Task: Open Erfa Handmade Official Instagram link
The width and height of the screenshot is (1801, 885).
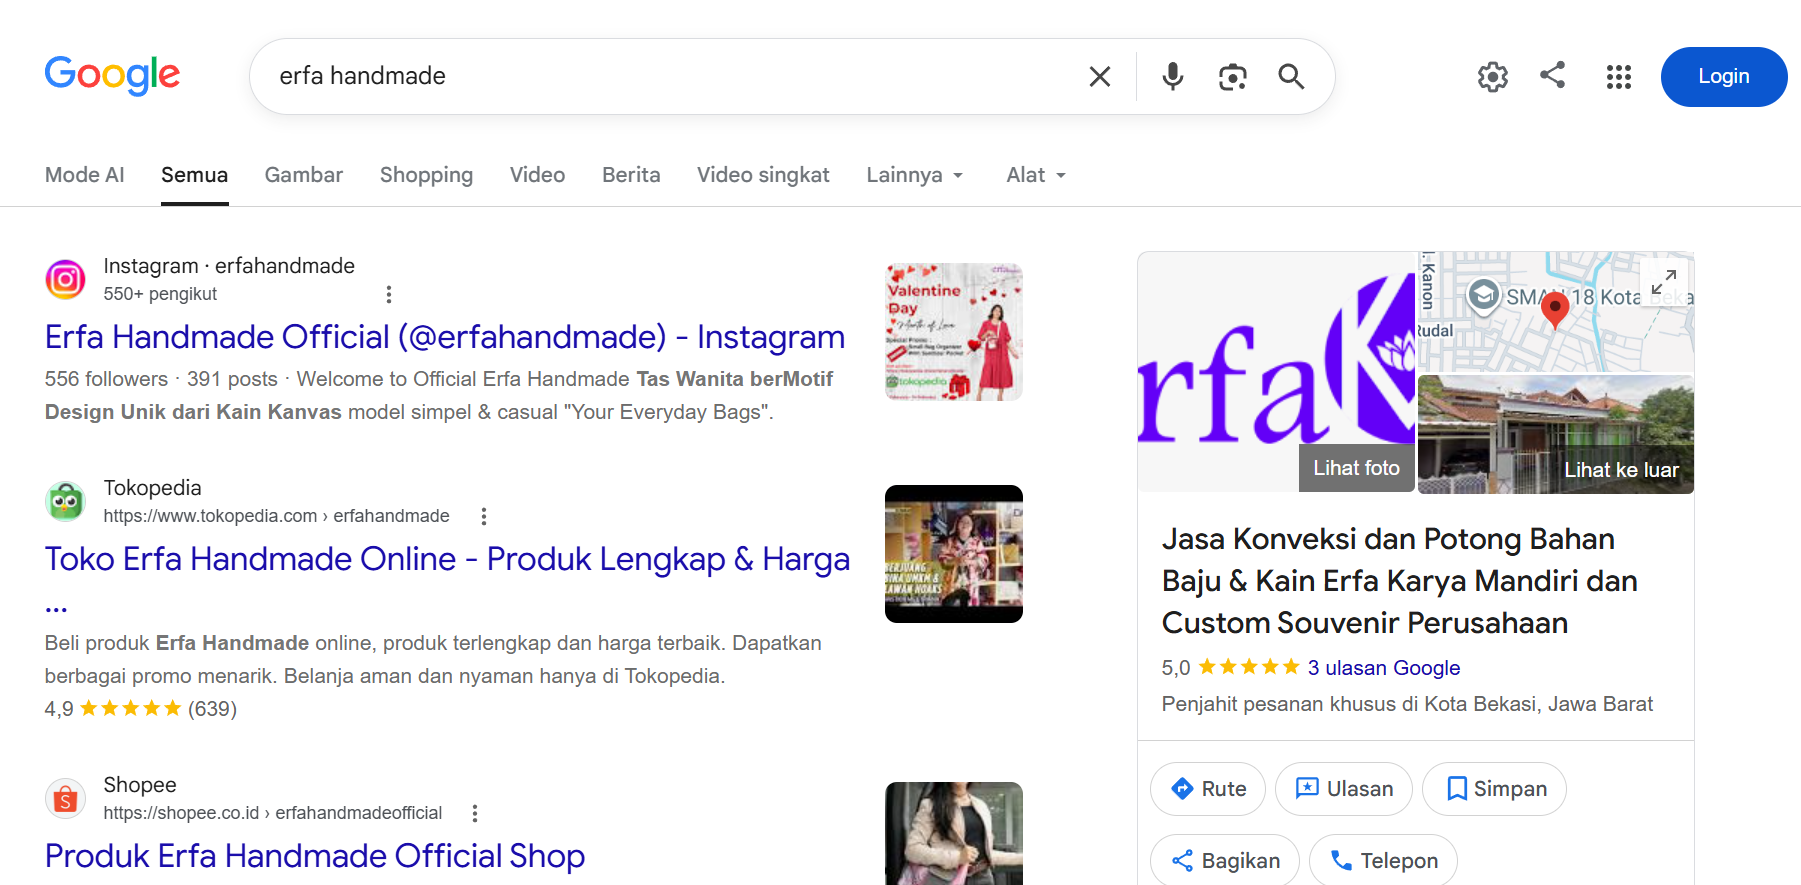Action: (445, 337)
